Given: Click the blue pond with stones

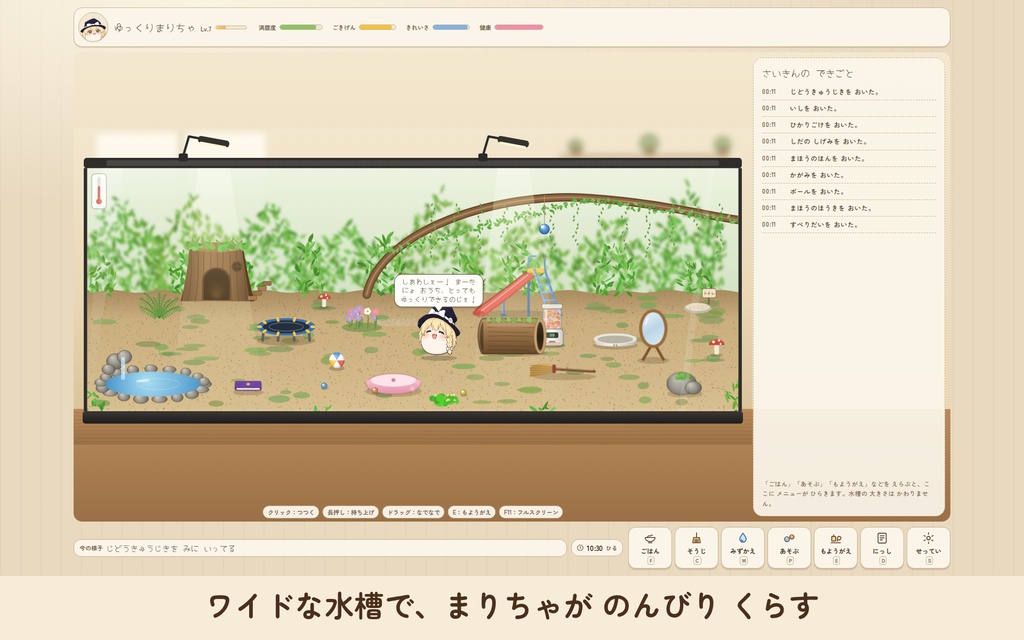Looking at the screenshot, I should tap(152, 379).
